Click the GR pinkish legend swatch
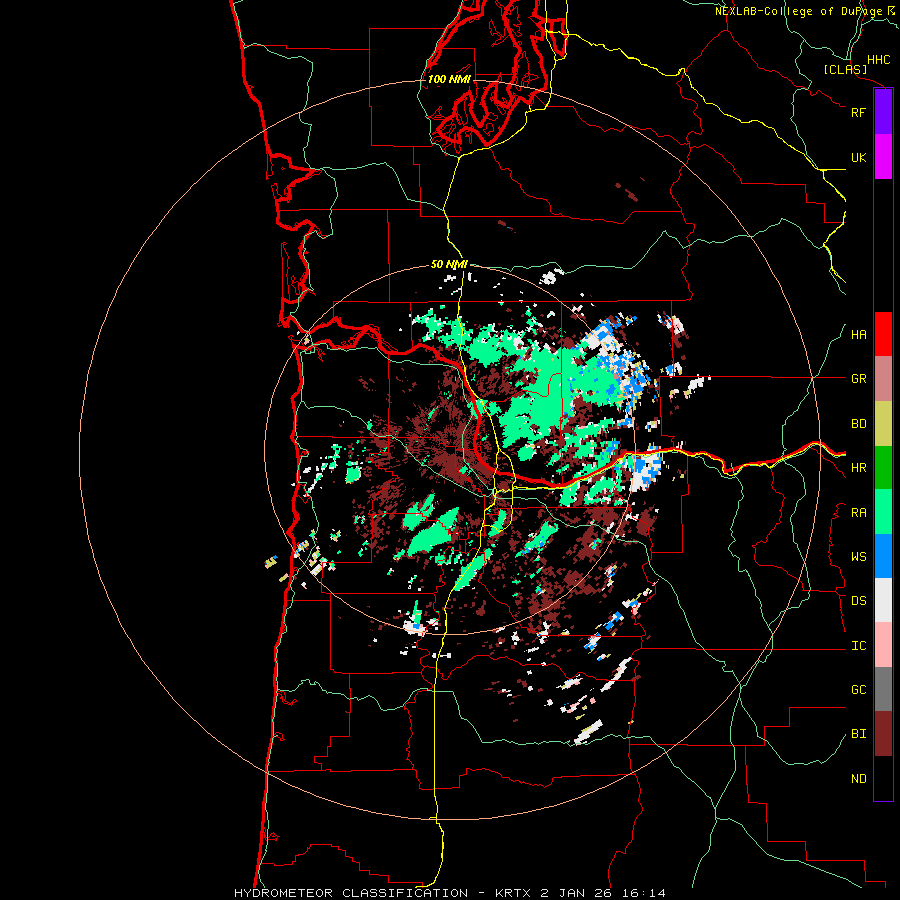900x900 pixels. [x=883, y=379]
